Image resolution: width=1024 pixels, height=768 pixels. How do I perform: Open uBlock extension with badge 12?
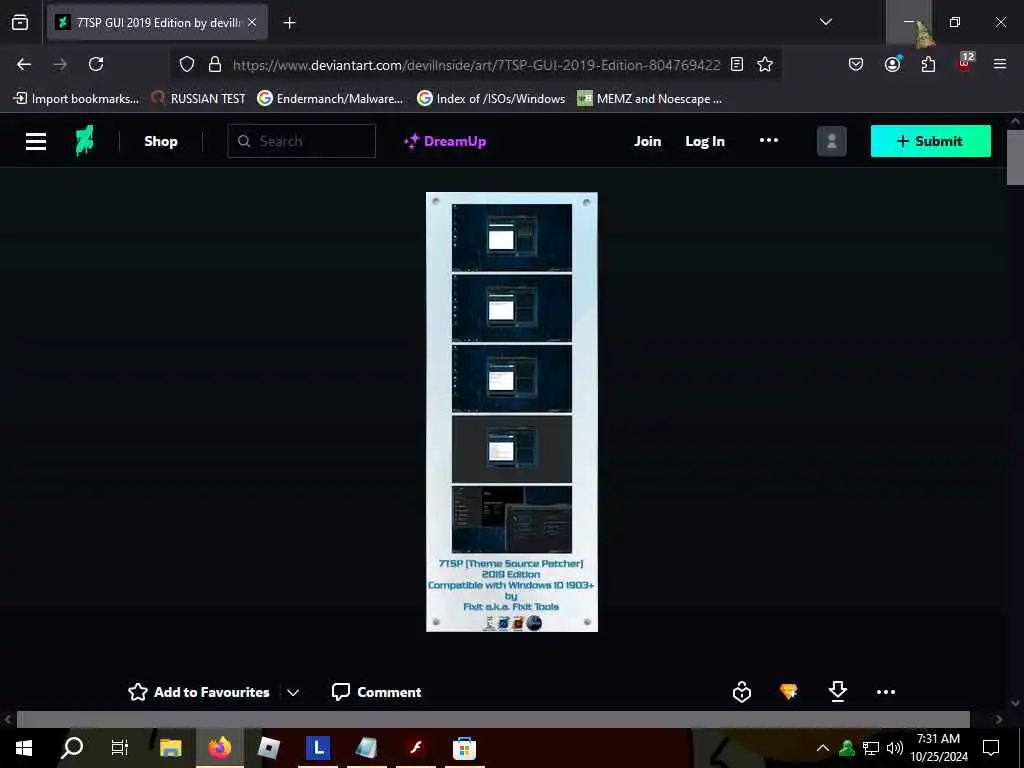(x=965, y=63)
